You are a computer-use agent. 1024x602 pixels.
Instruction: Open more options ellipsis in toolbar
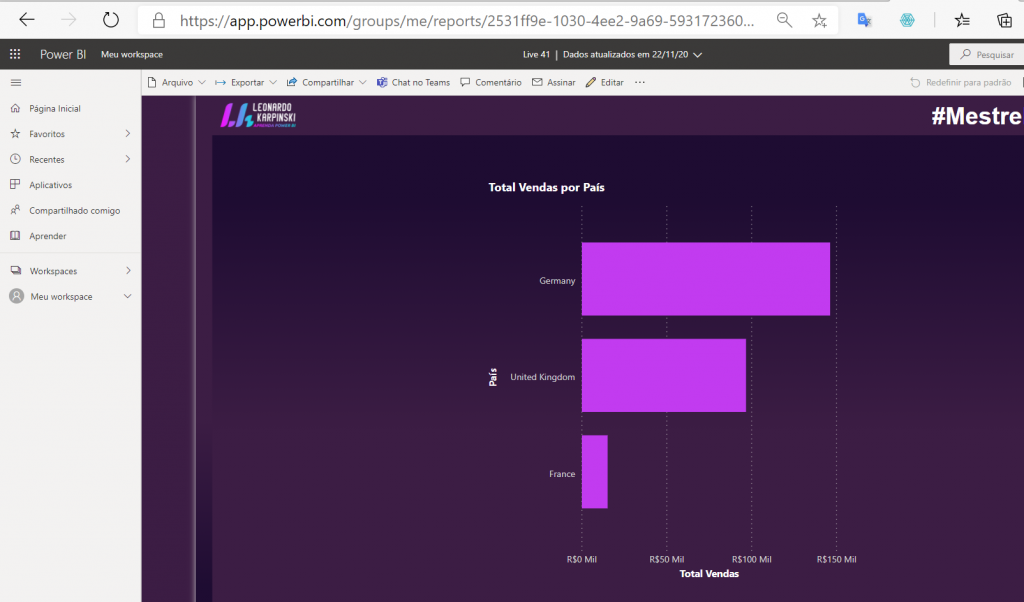point(640,82)
